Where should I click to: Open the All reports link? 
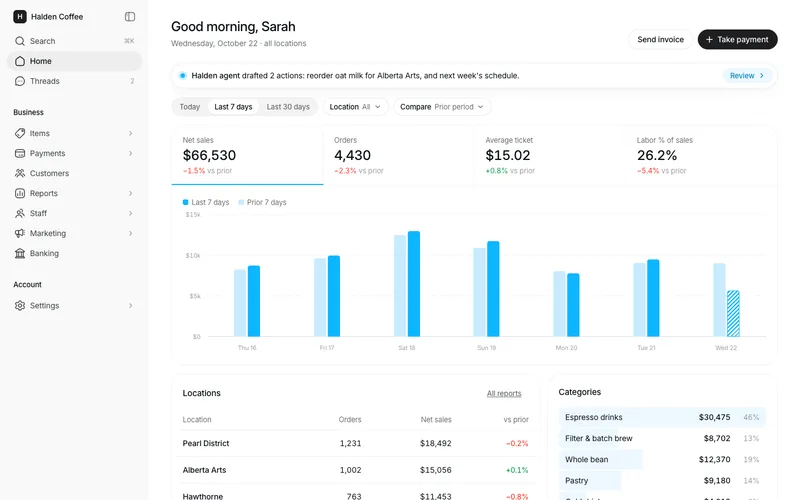(x=504, y=393)
